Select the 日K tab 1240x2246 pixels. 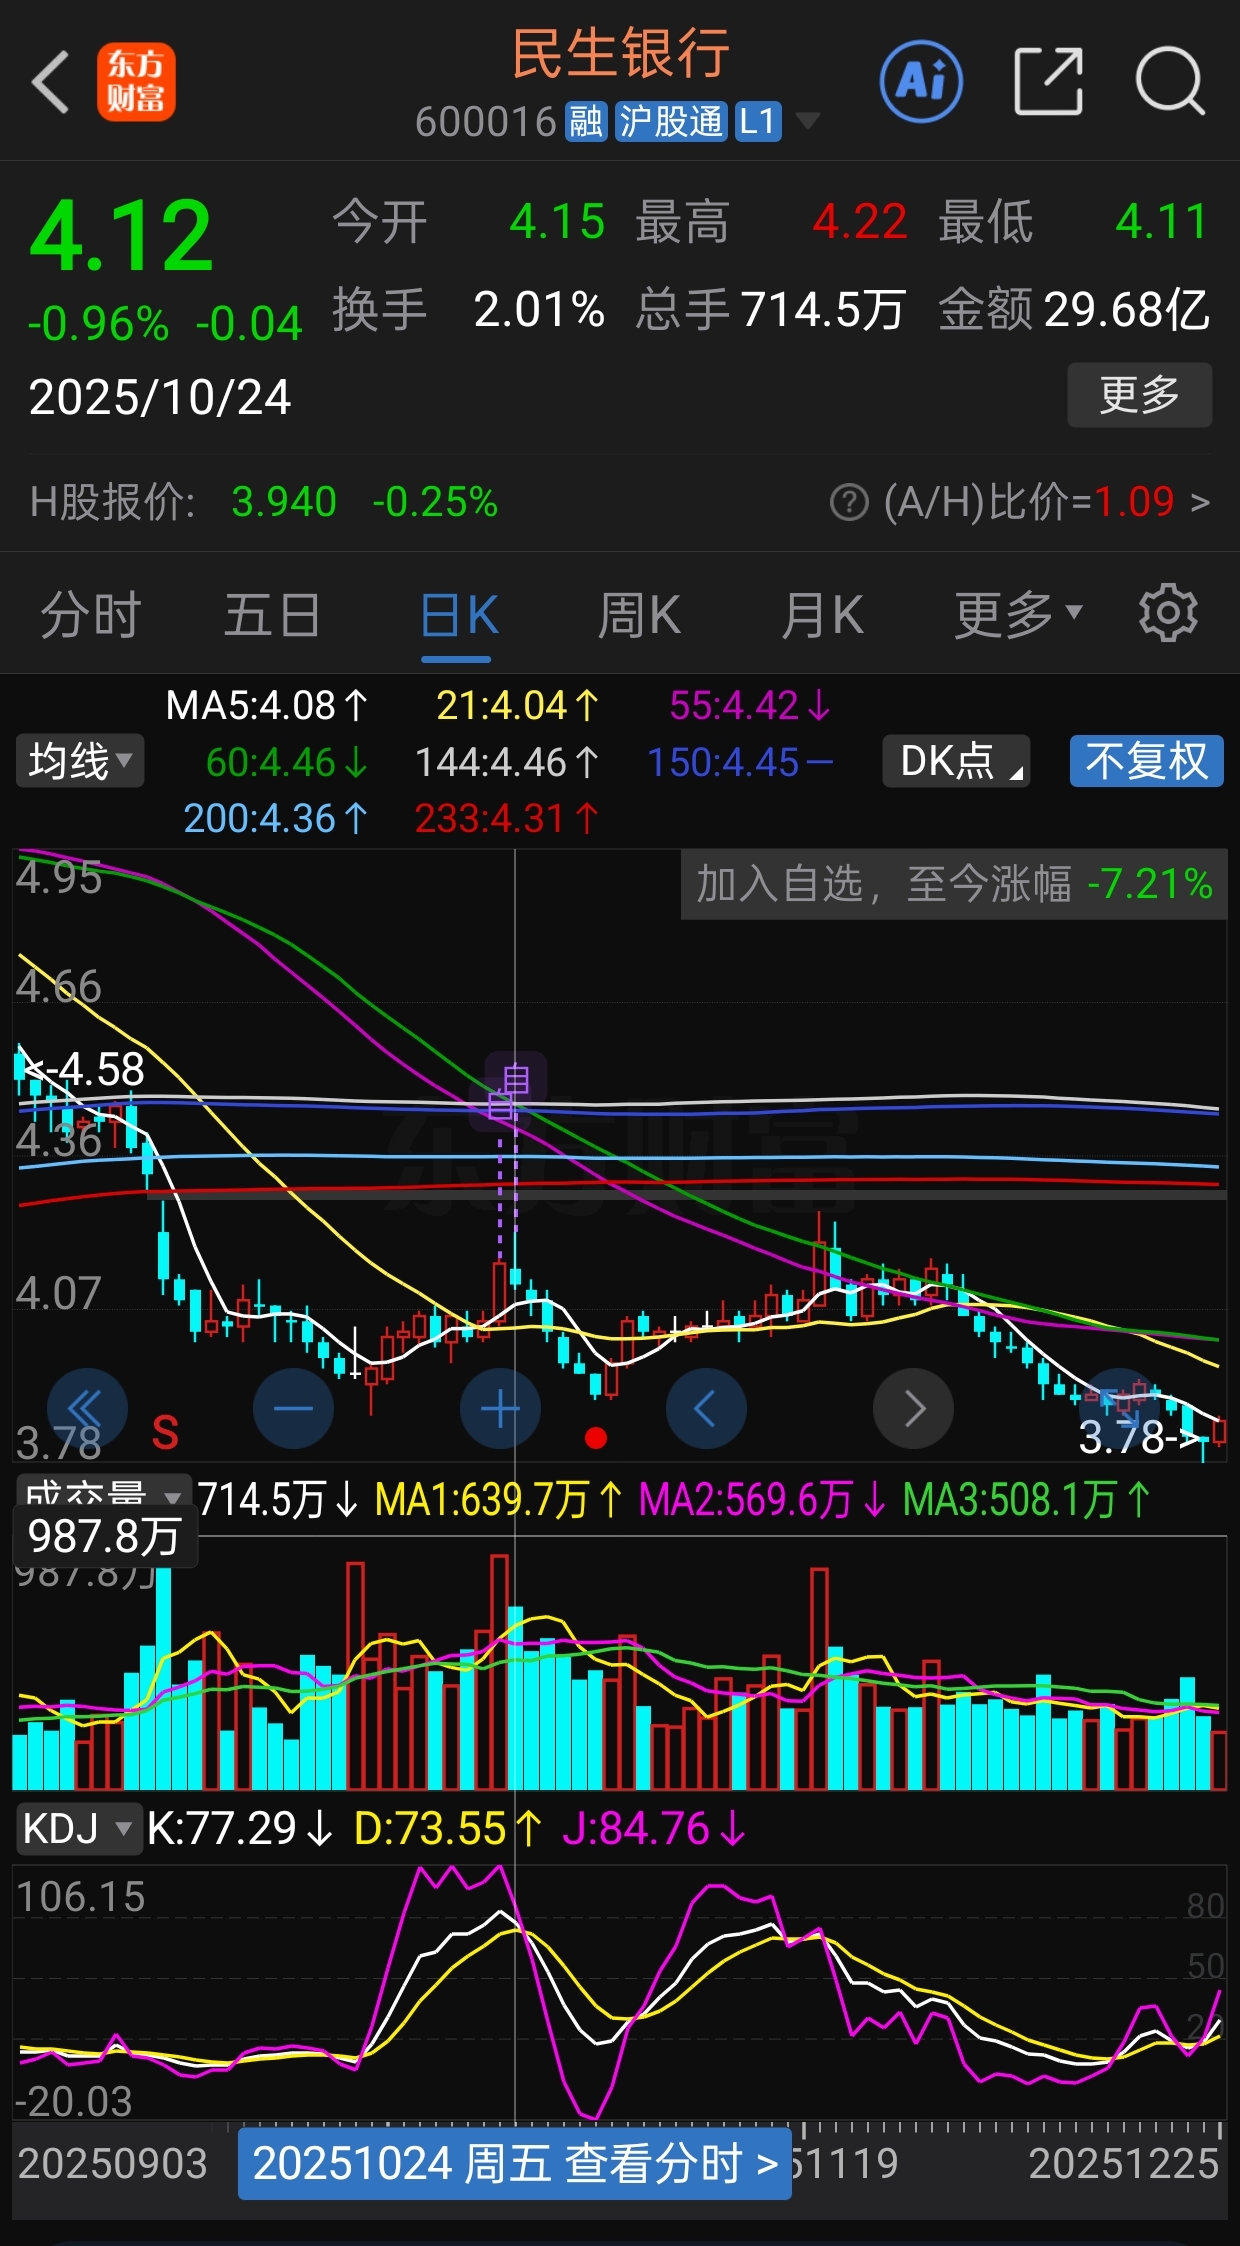pyautogui.click(x=459, y=614)
